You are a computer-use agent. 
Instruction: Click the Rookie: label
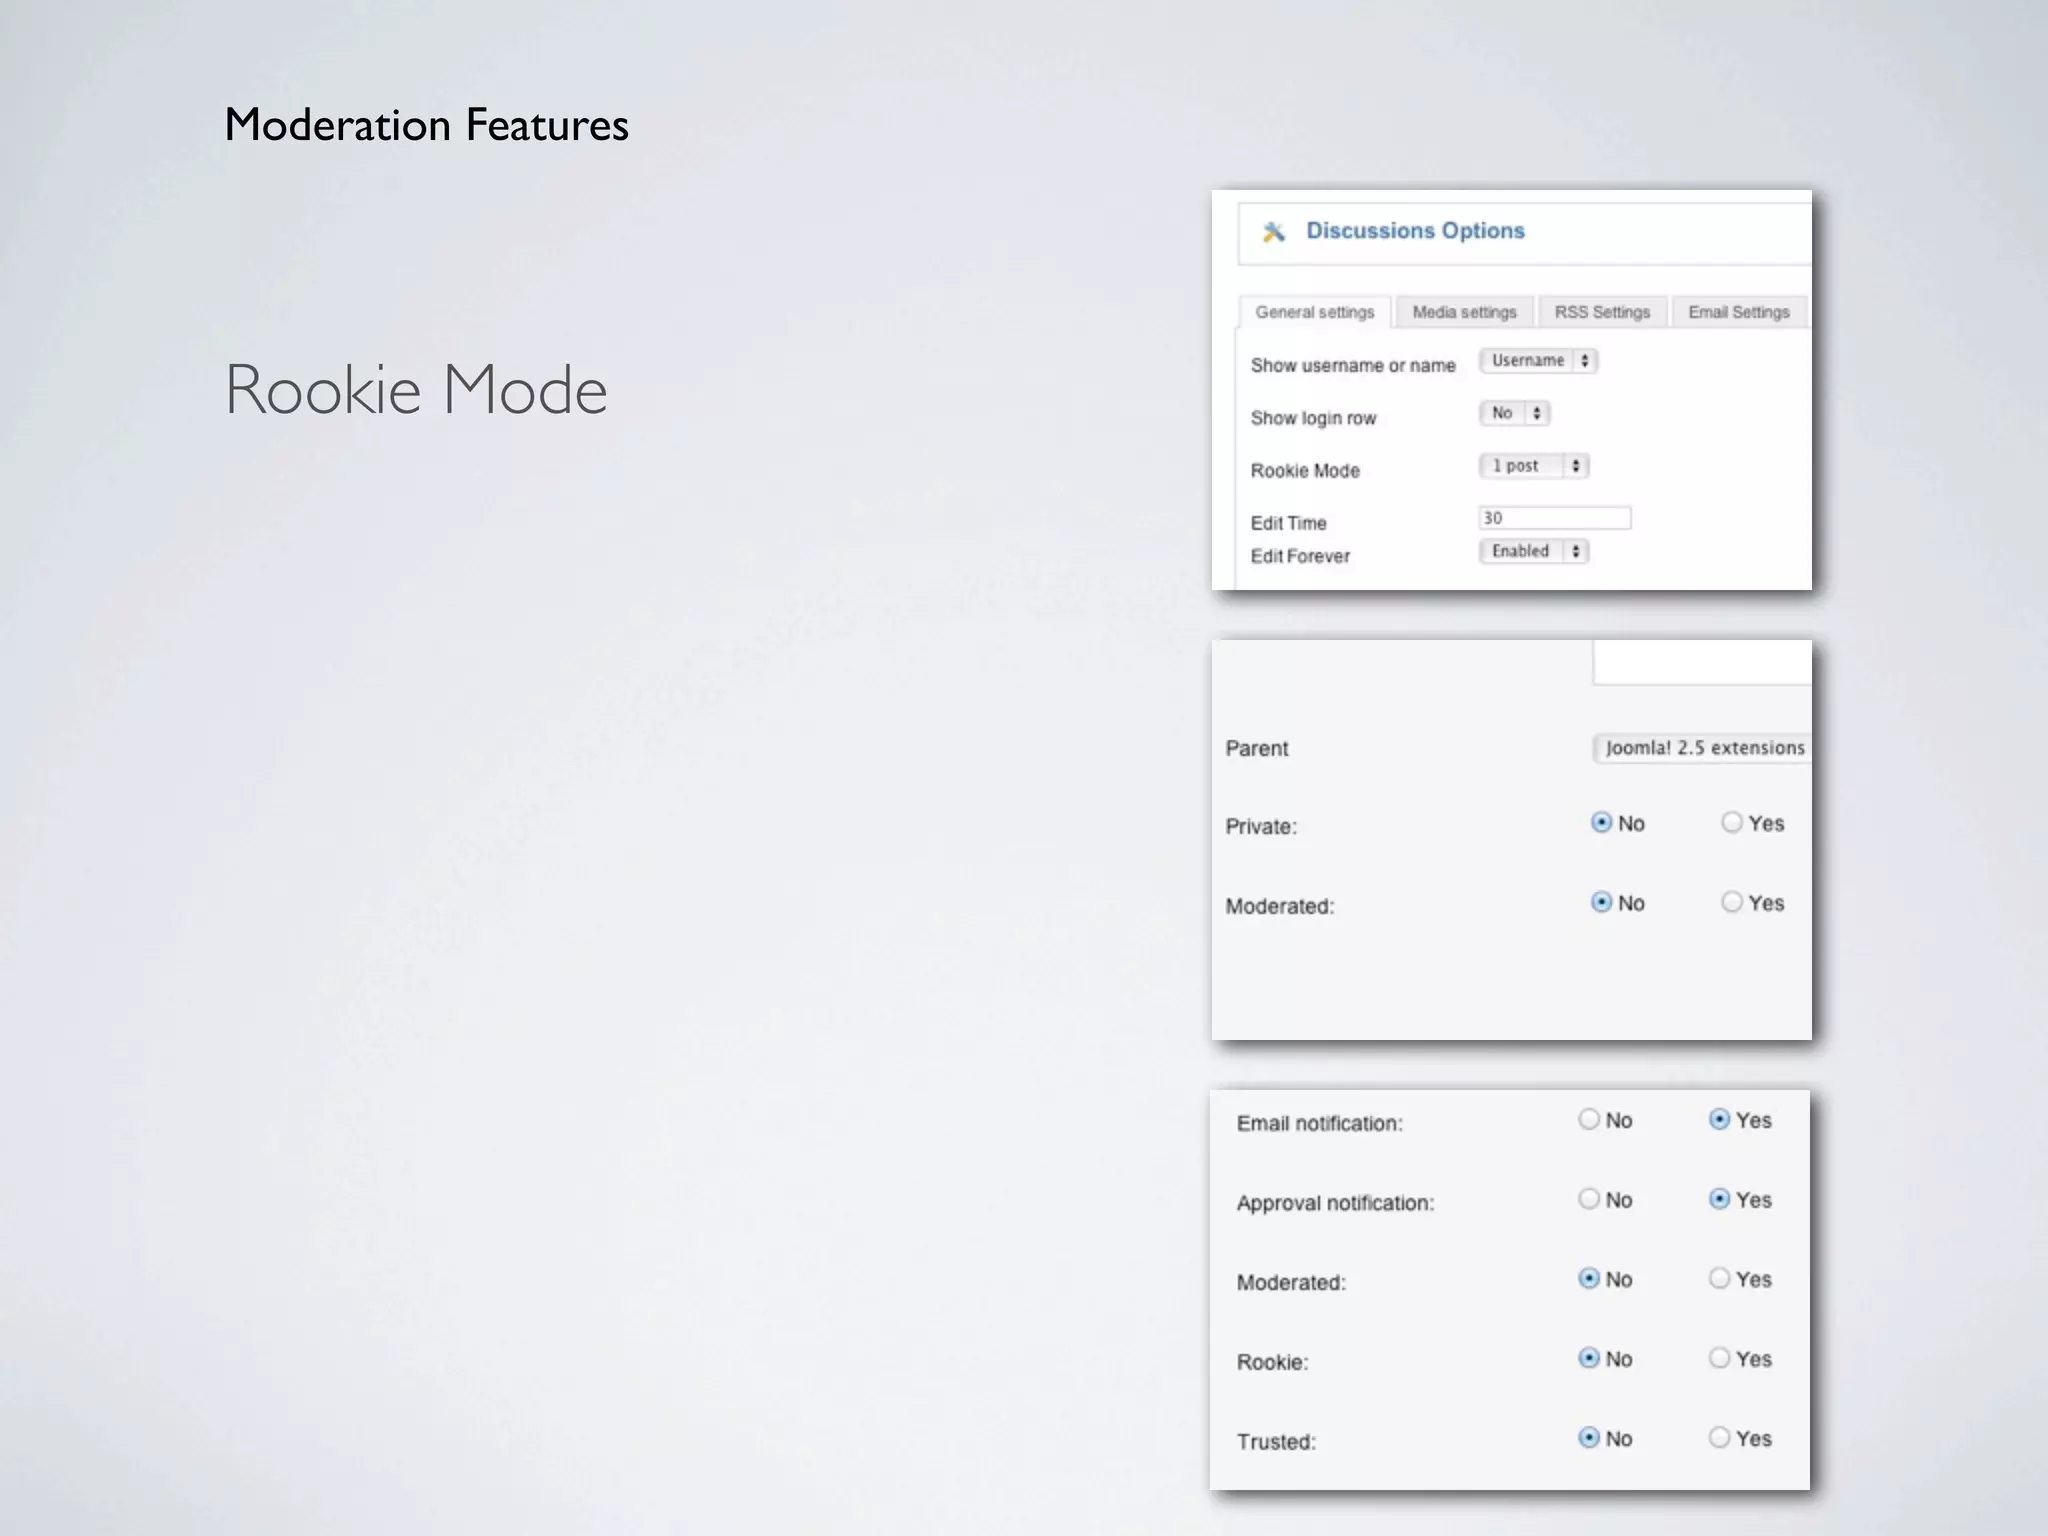[x=1272, y=1362]
